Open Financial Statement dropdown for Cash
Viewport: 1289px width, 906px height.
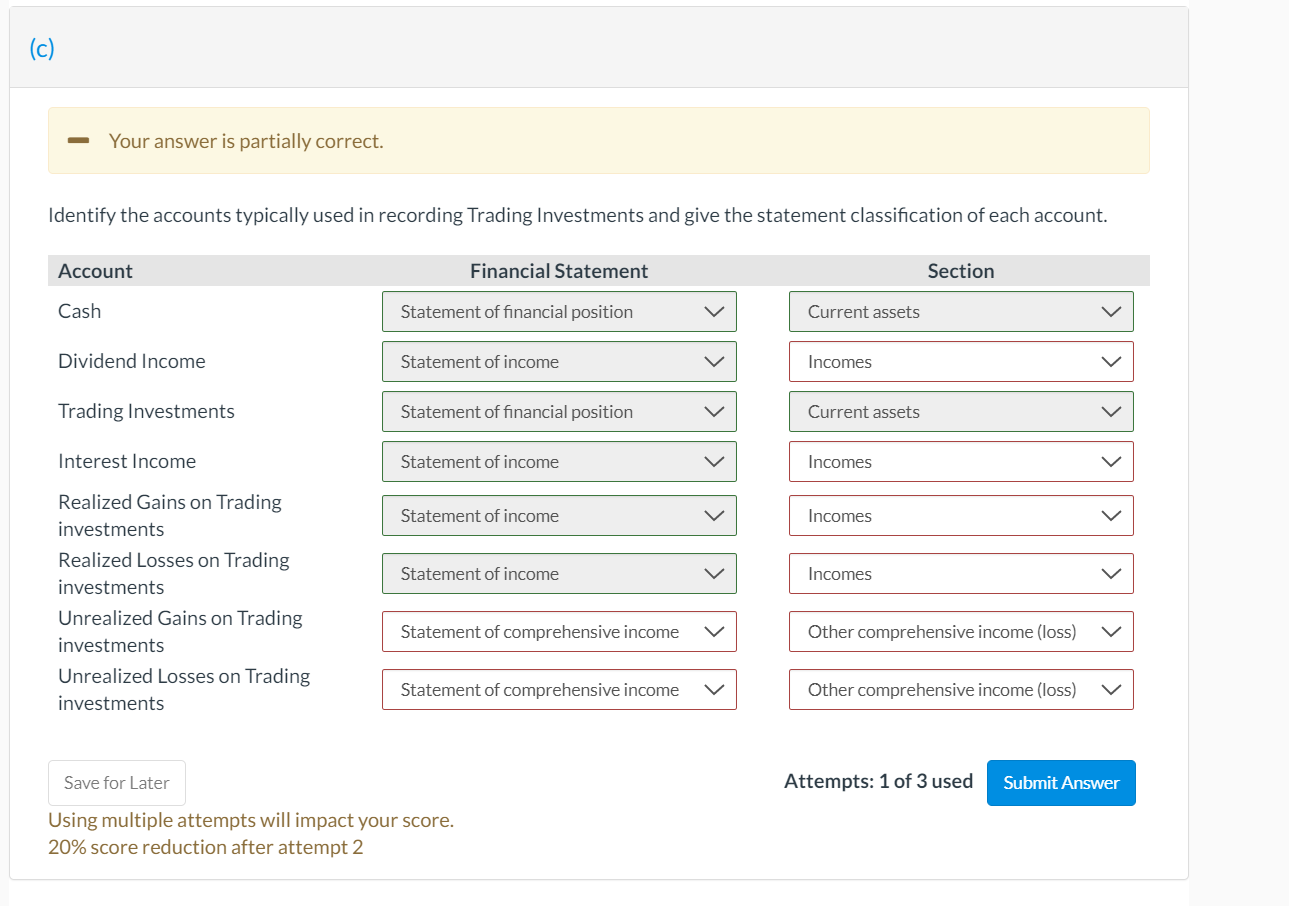pos(559,311)
